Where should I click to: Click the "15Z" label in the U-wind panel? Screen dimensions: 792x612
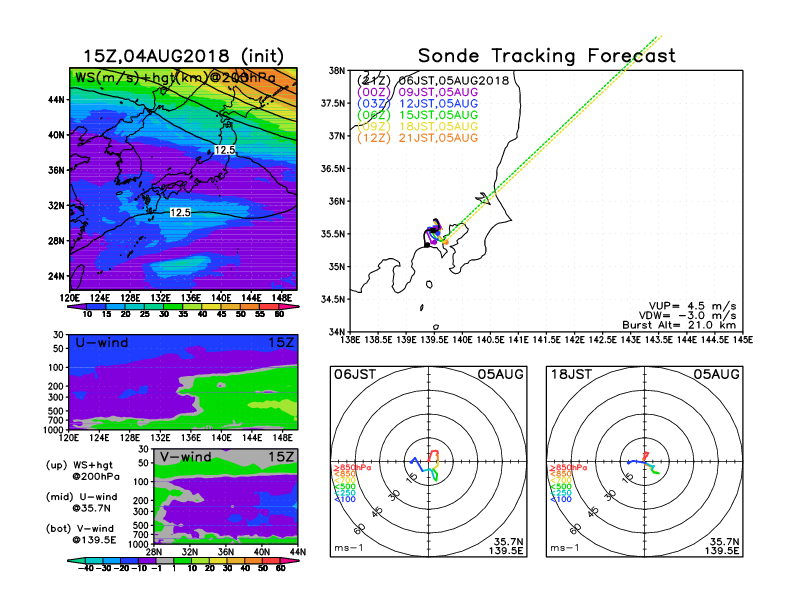[x=281, y=343]
